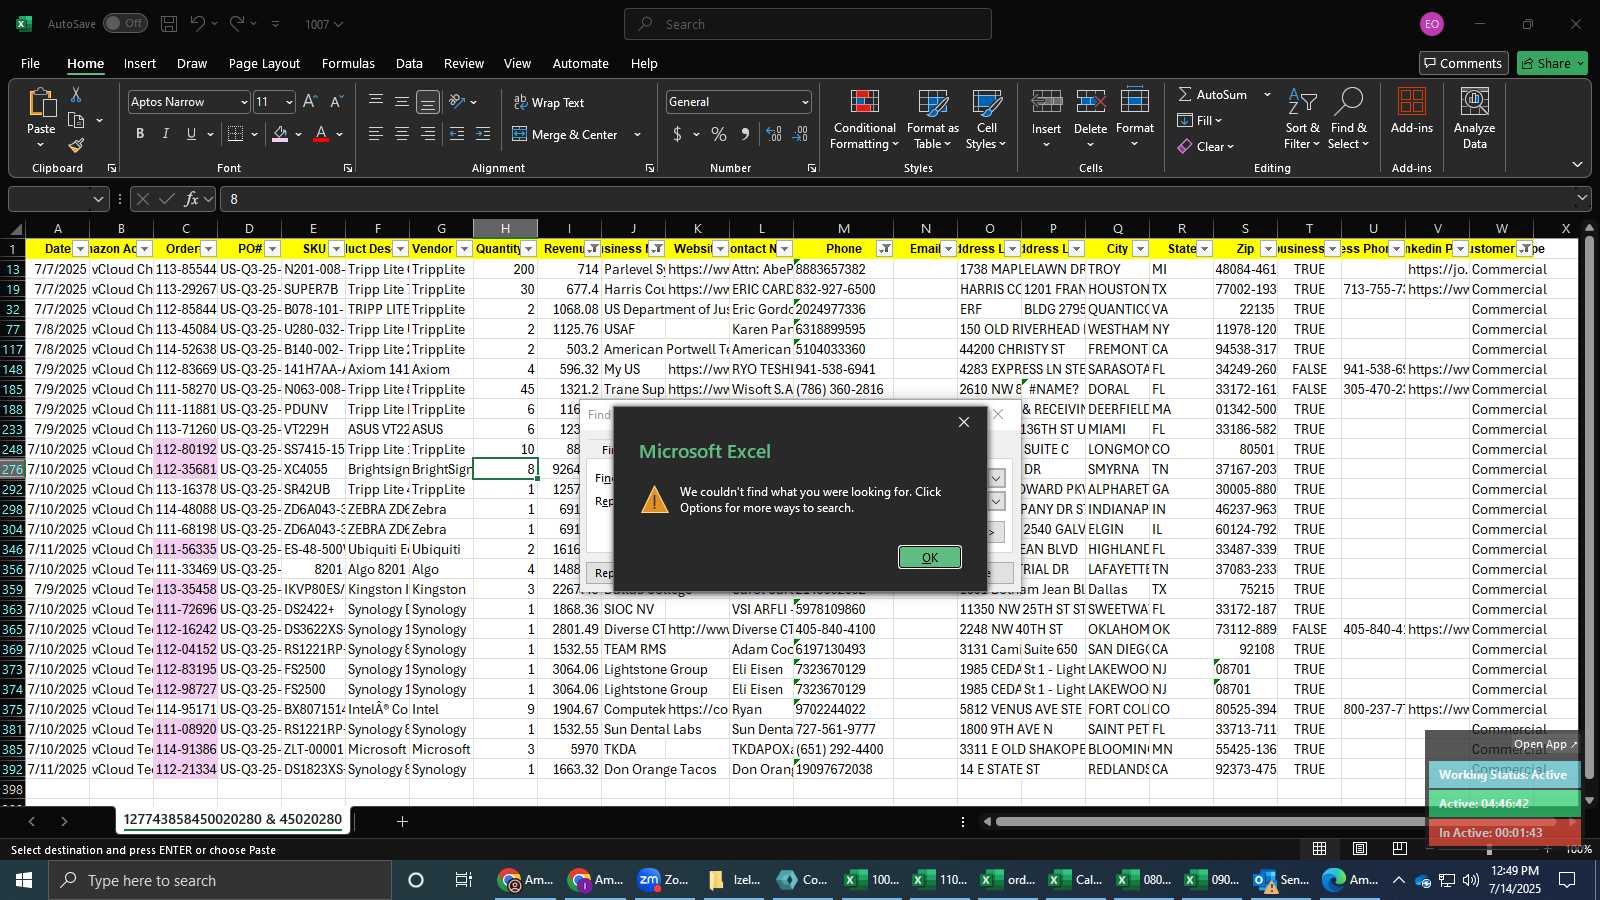Click the horizontal scrollbar at bottom
The width and height of the screenshot is (1600, 900).
[x=1210, y=822]
